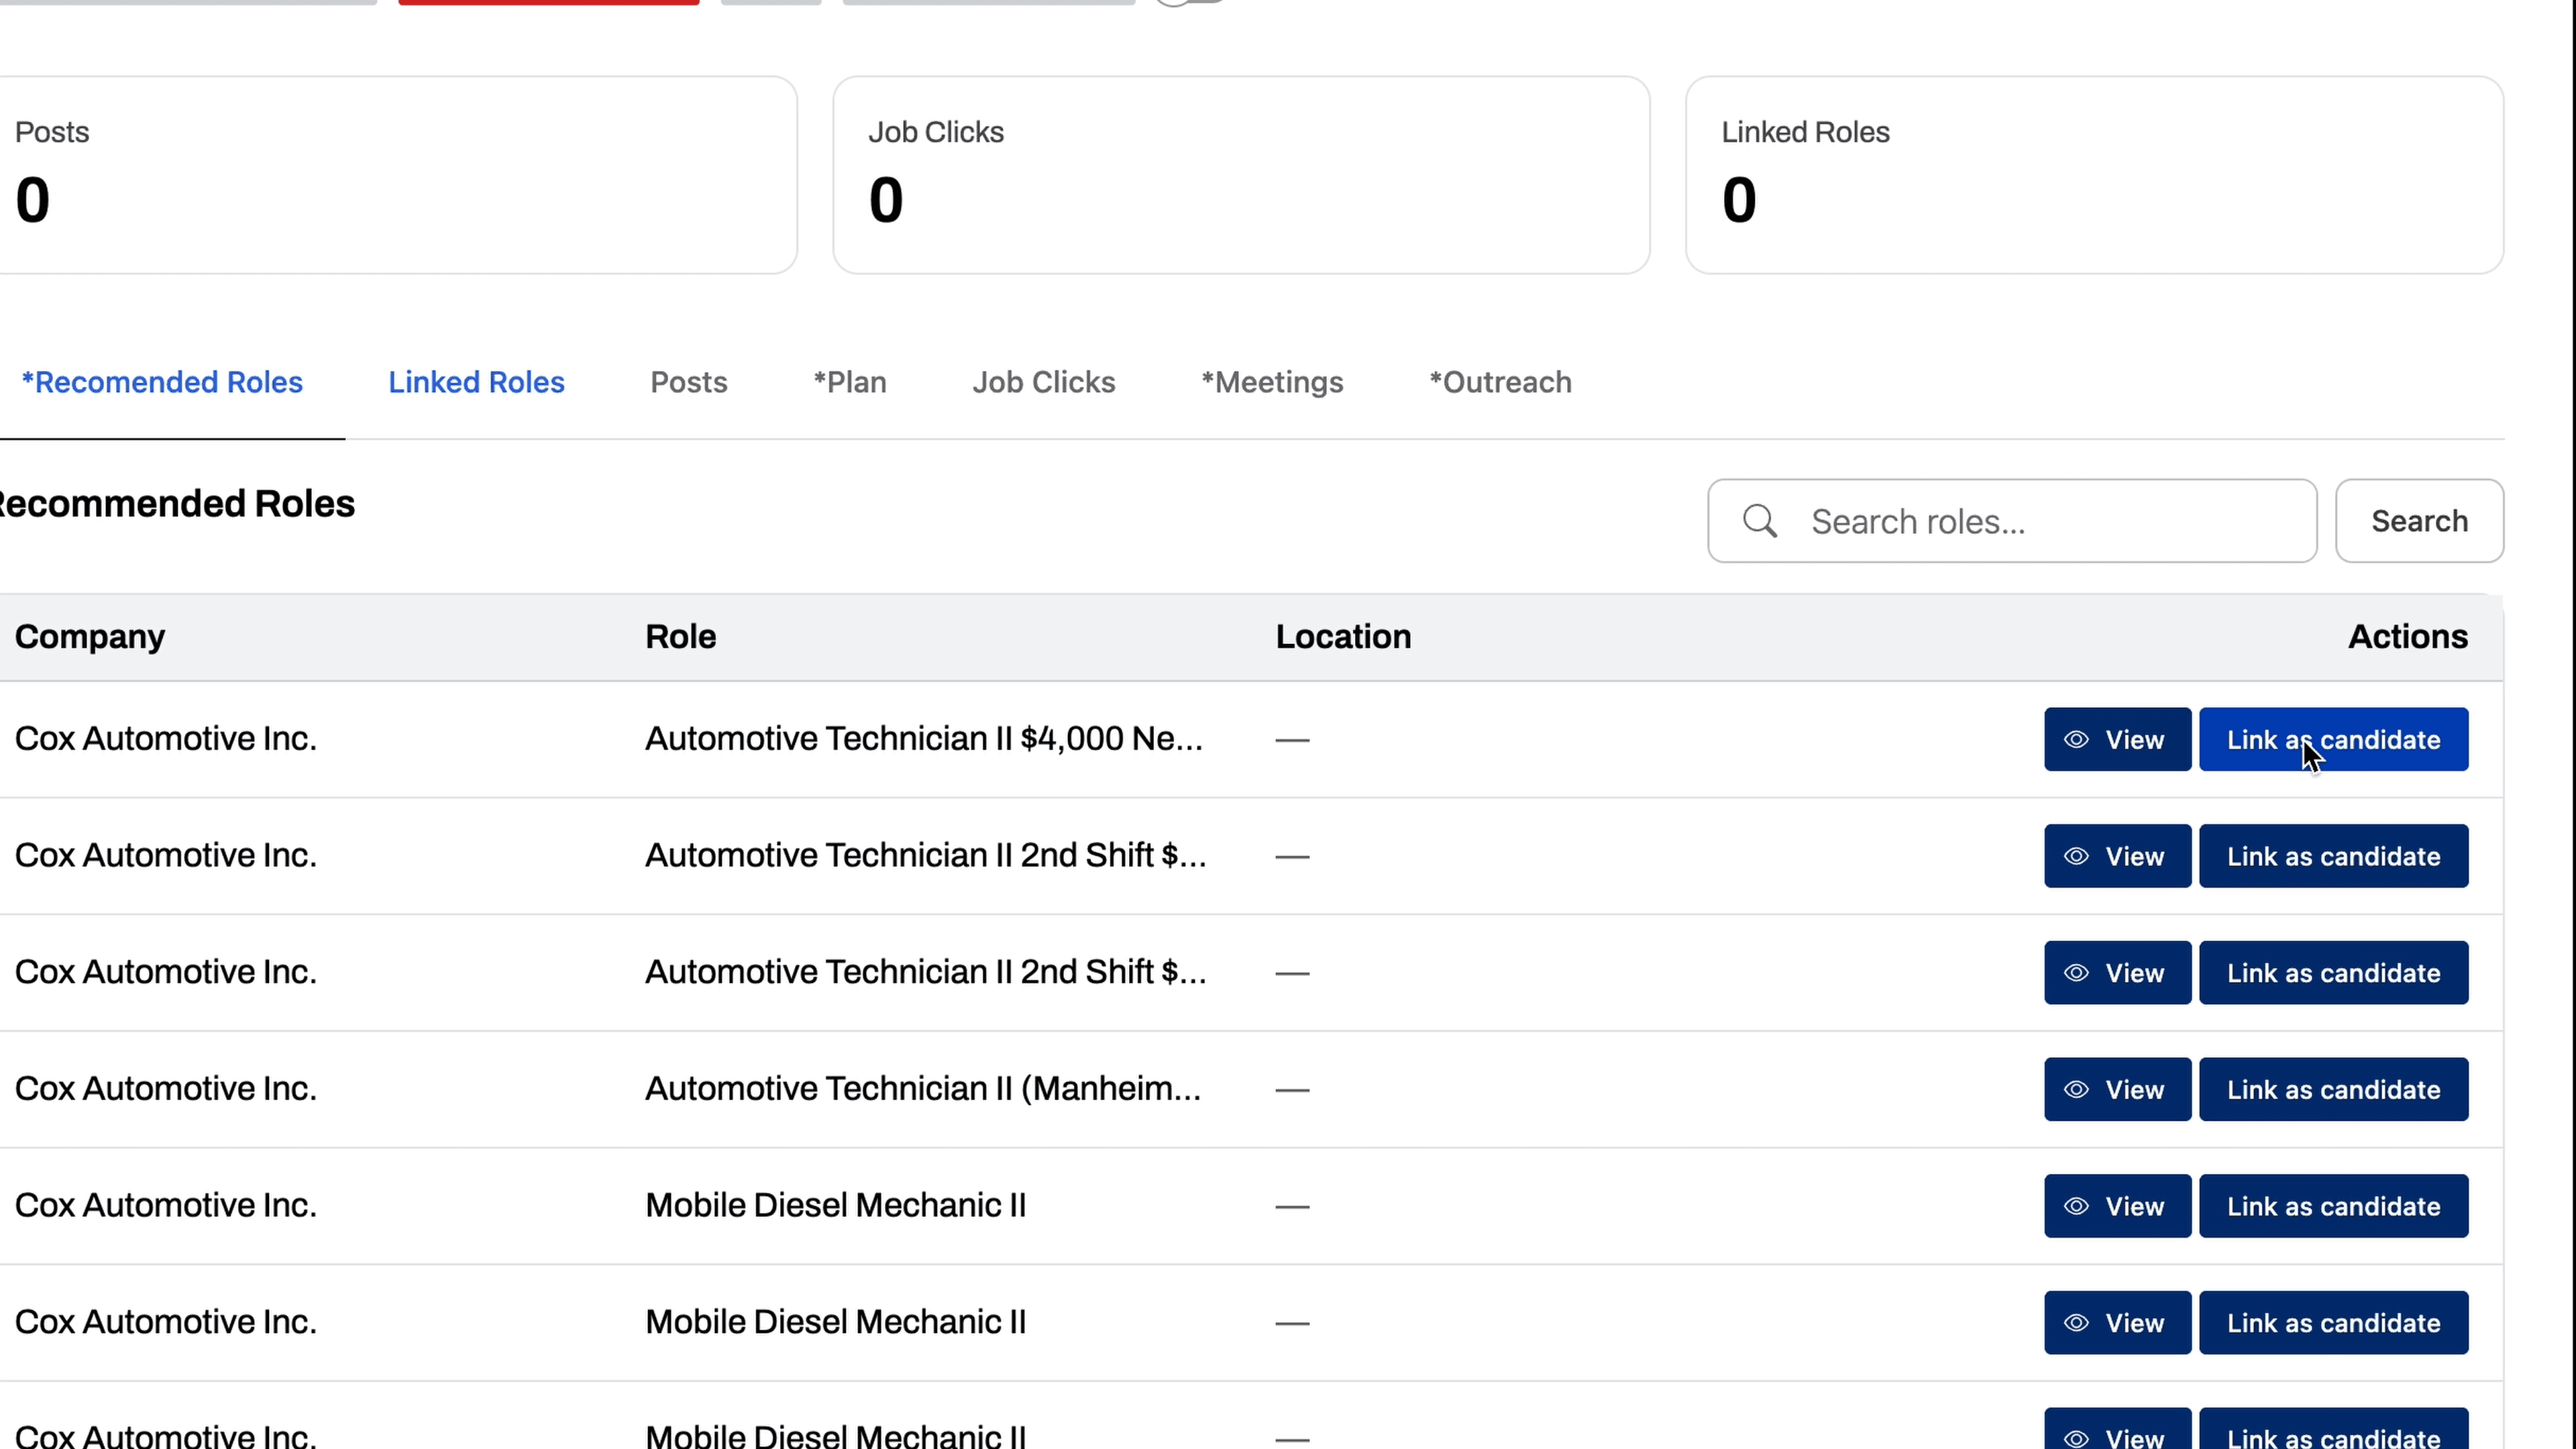The image size is (2576, 1449).
Task: Go to the *Meetings tab
Action: (1271, 382)
